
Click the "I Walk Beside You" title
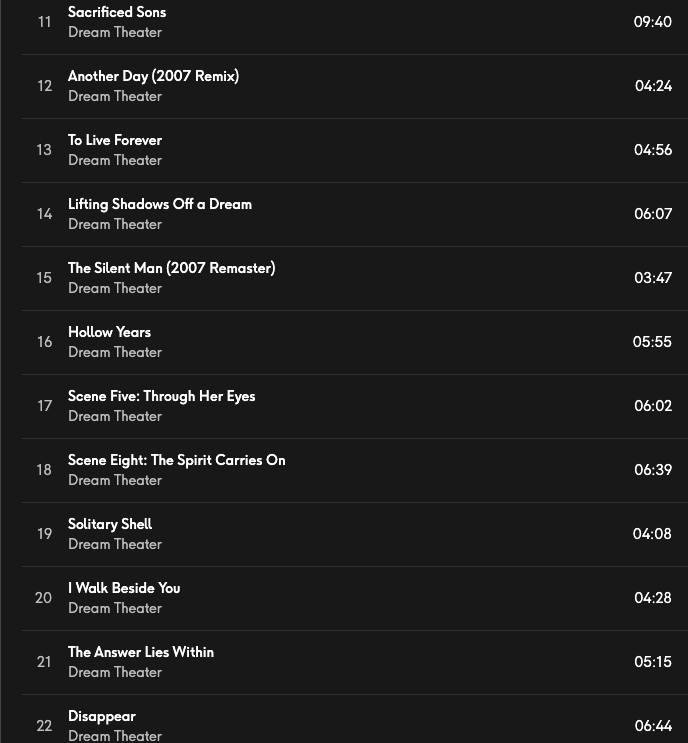pyautogui.click(x=124, y=588)
